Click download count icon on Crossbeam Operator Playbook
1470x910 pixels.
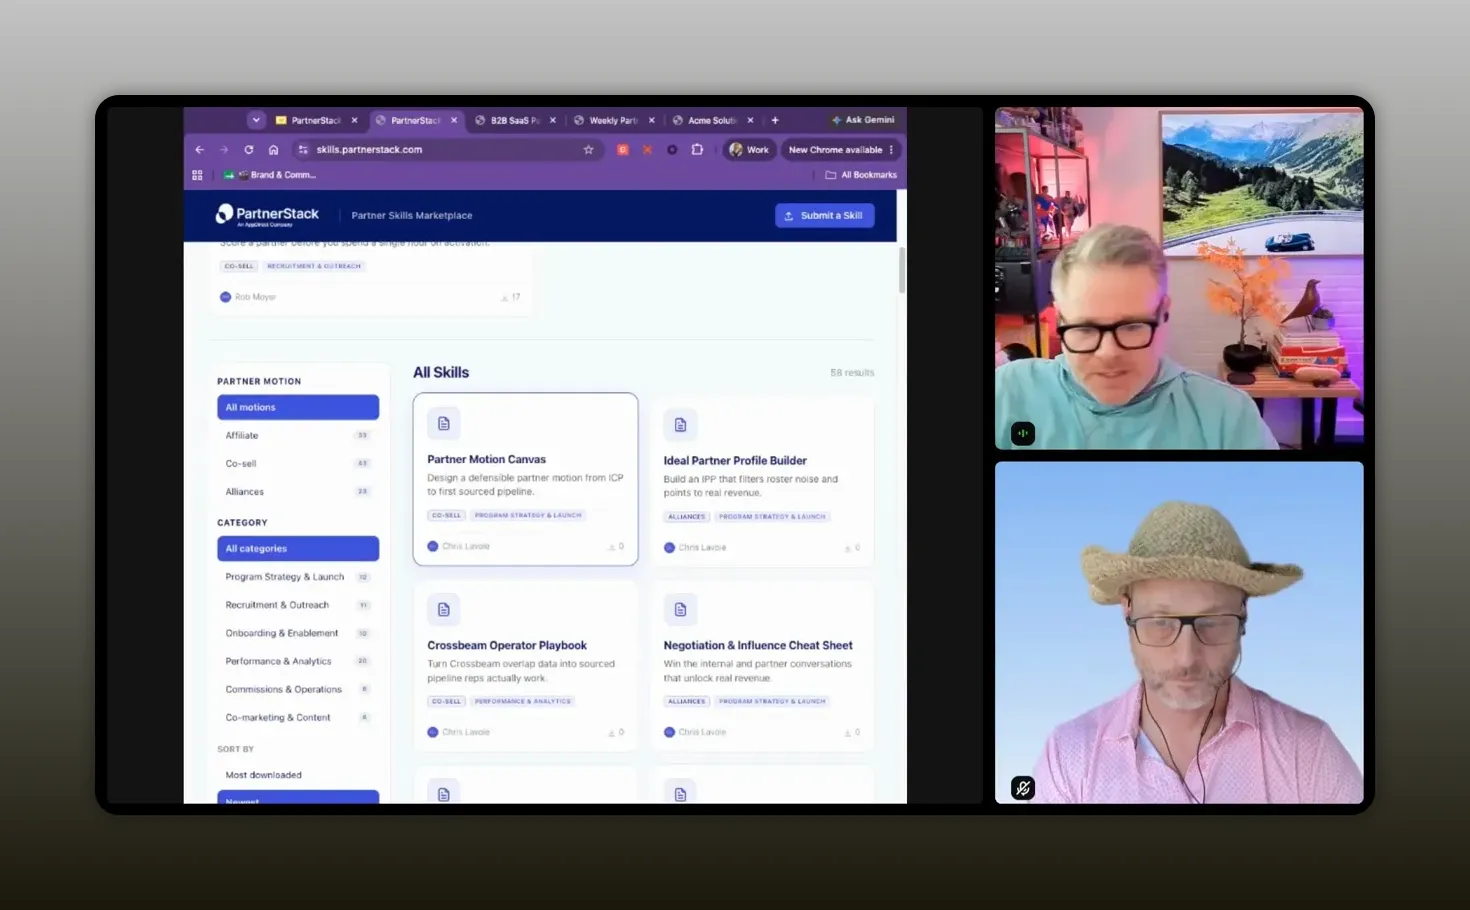tap(612, 733)
